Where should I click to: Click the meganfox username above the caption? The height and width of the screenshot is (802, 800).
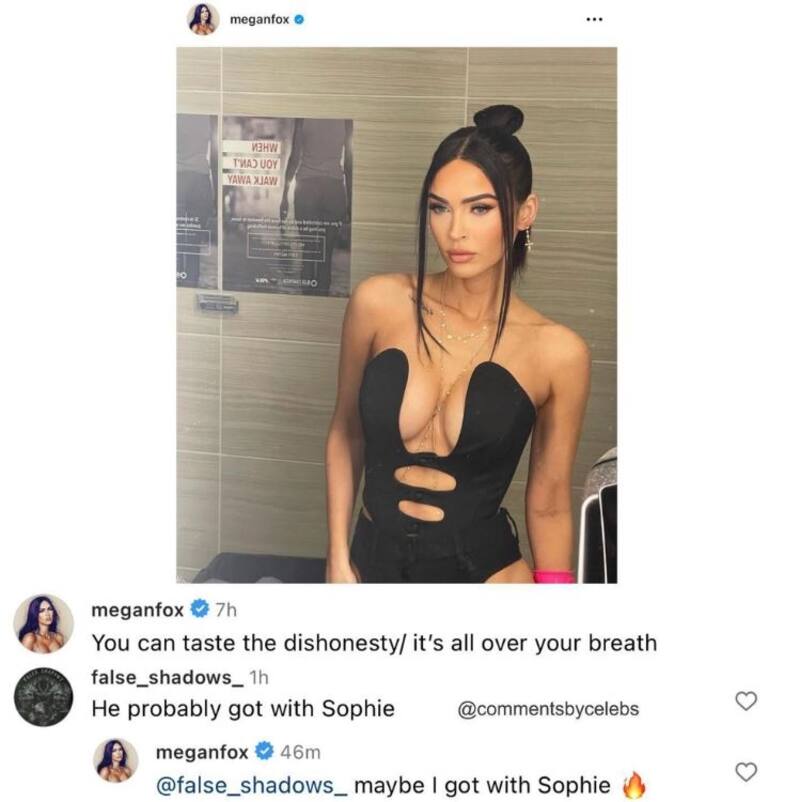(137, 610)
